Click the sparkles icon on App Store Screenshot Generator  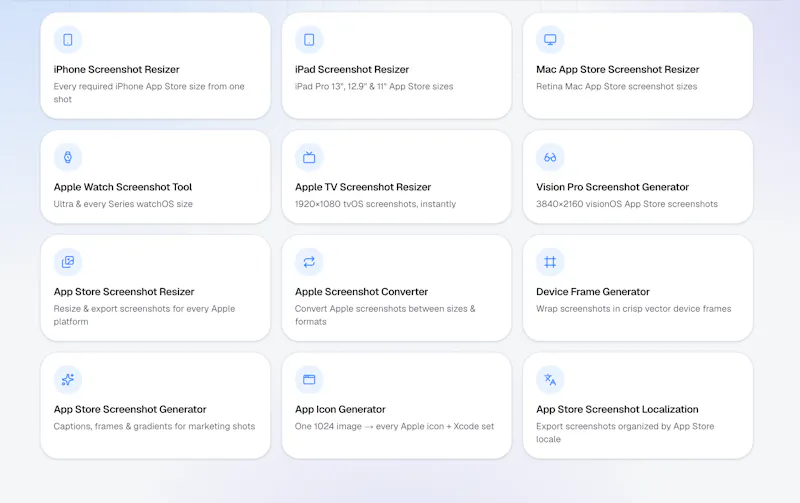[68, 380]
